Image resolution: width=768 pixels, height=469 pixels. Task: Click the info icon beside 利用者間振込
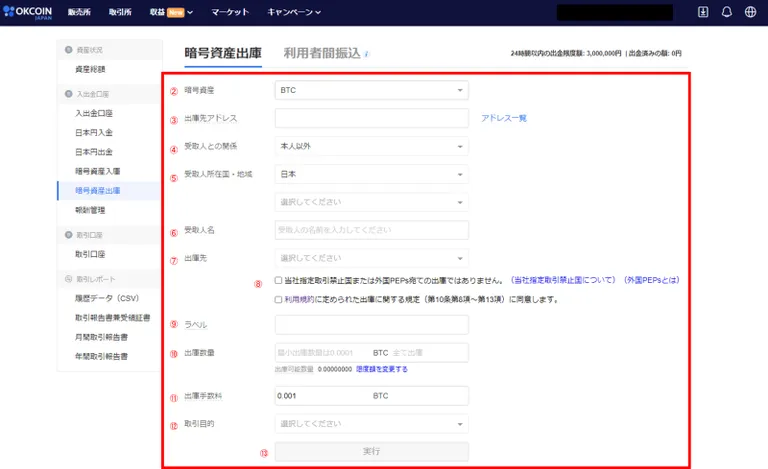pos(366,54)
